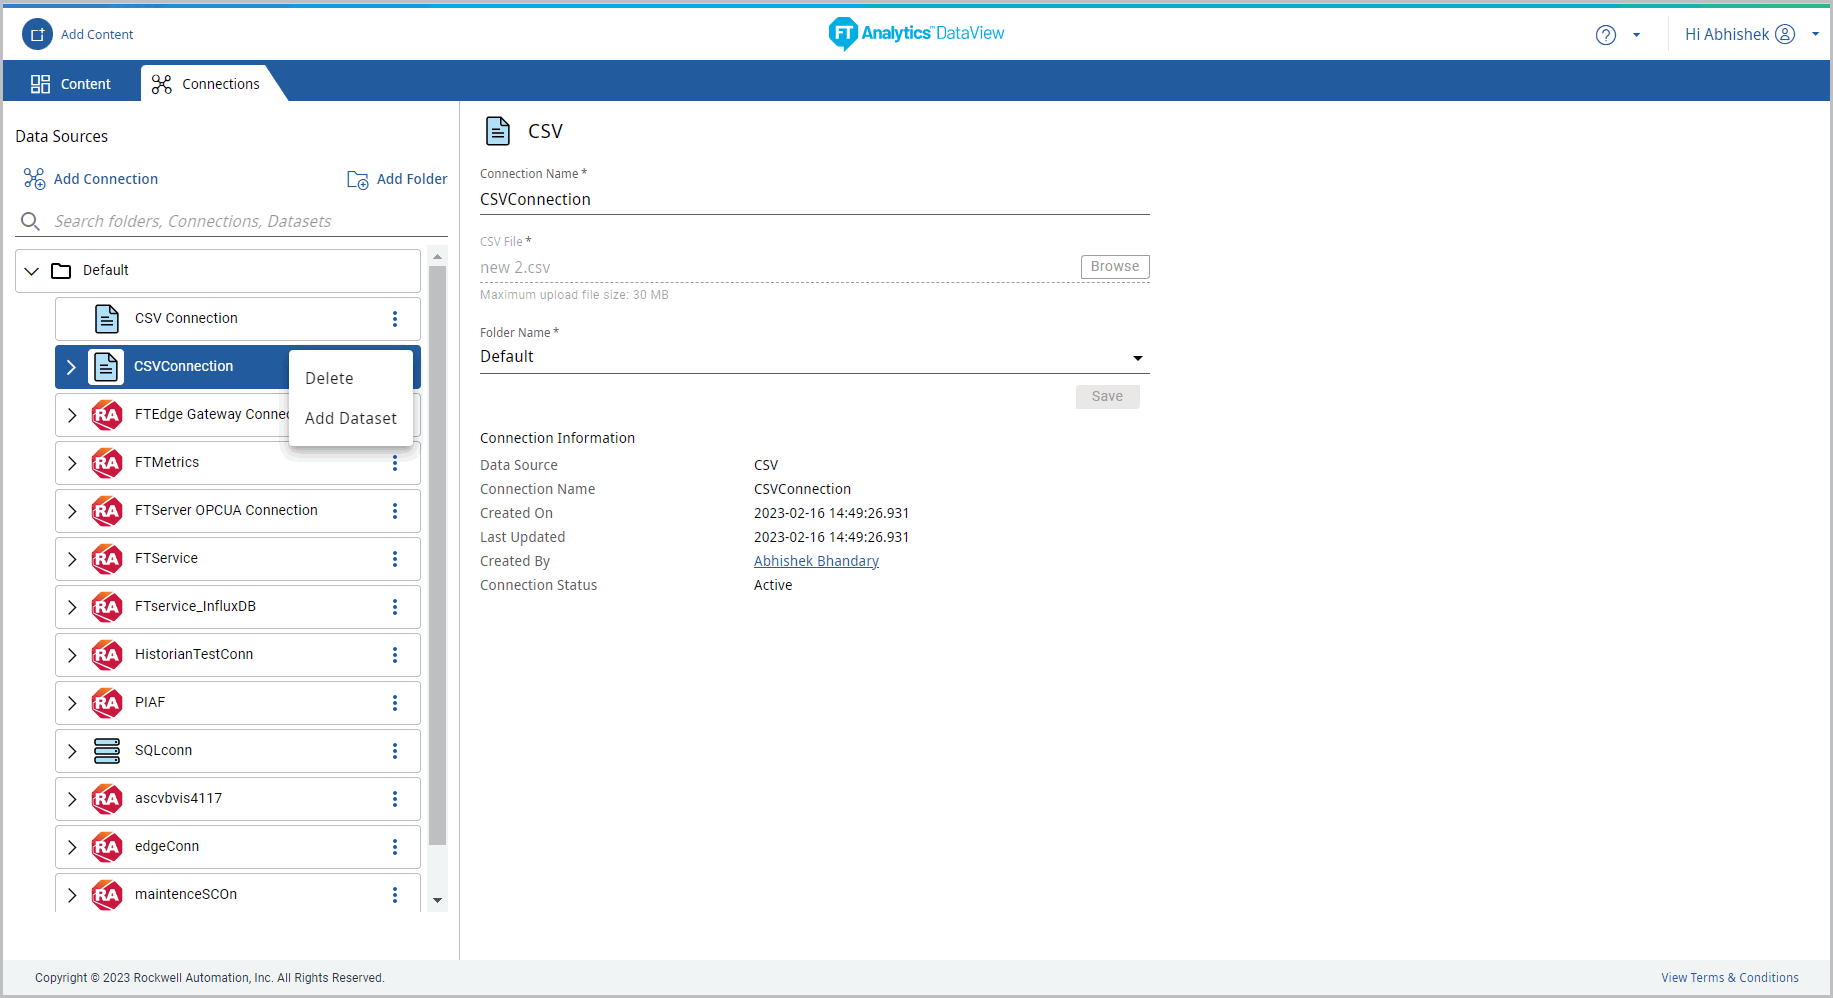Viewport: 1833px width, 998px height.
Task: Open more options for FTMetrics
Action: pyautogui.click(x=395, y=463)
